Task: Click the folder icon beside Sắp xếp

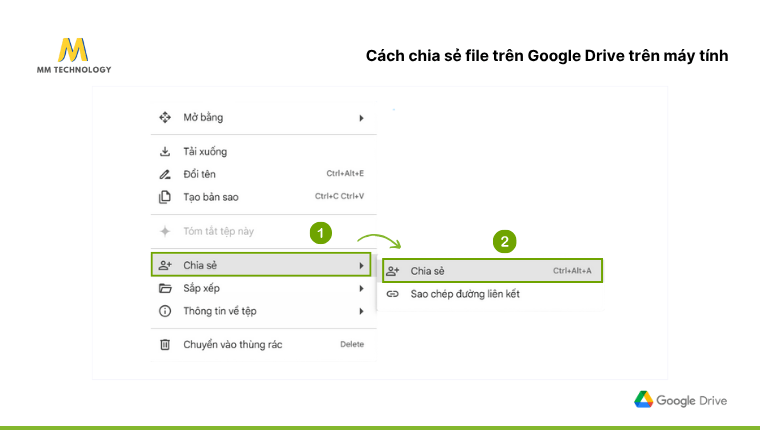Action: point(165,288)
